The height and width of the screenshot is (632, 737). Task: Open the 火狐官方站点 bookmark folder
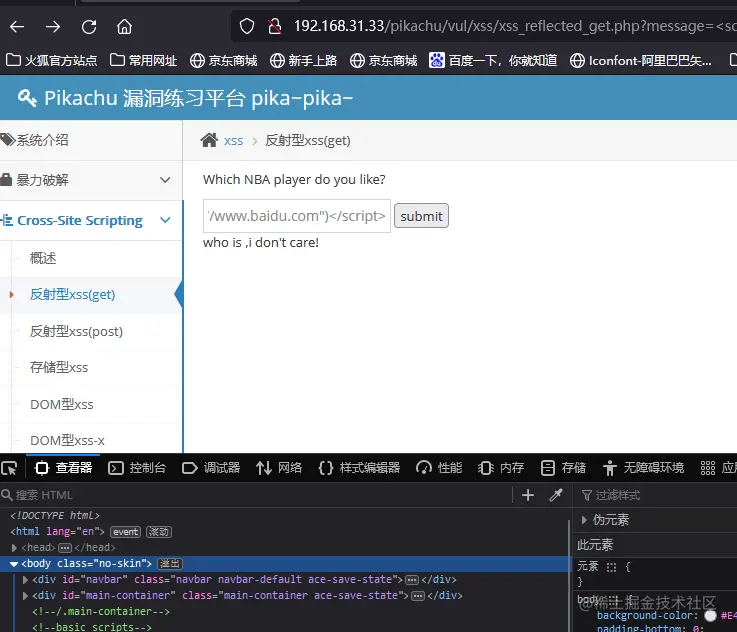tap(51, 60)
